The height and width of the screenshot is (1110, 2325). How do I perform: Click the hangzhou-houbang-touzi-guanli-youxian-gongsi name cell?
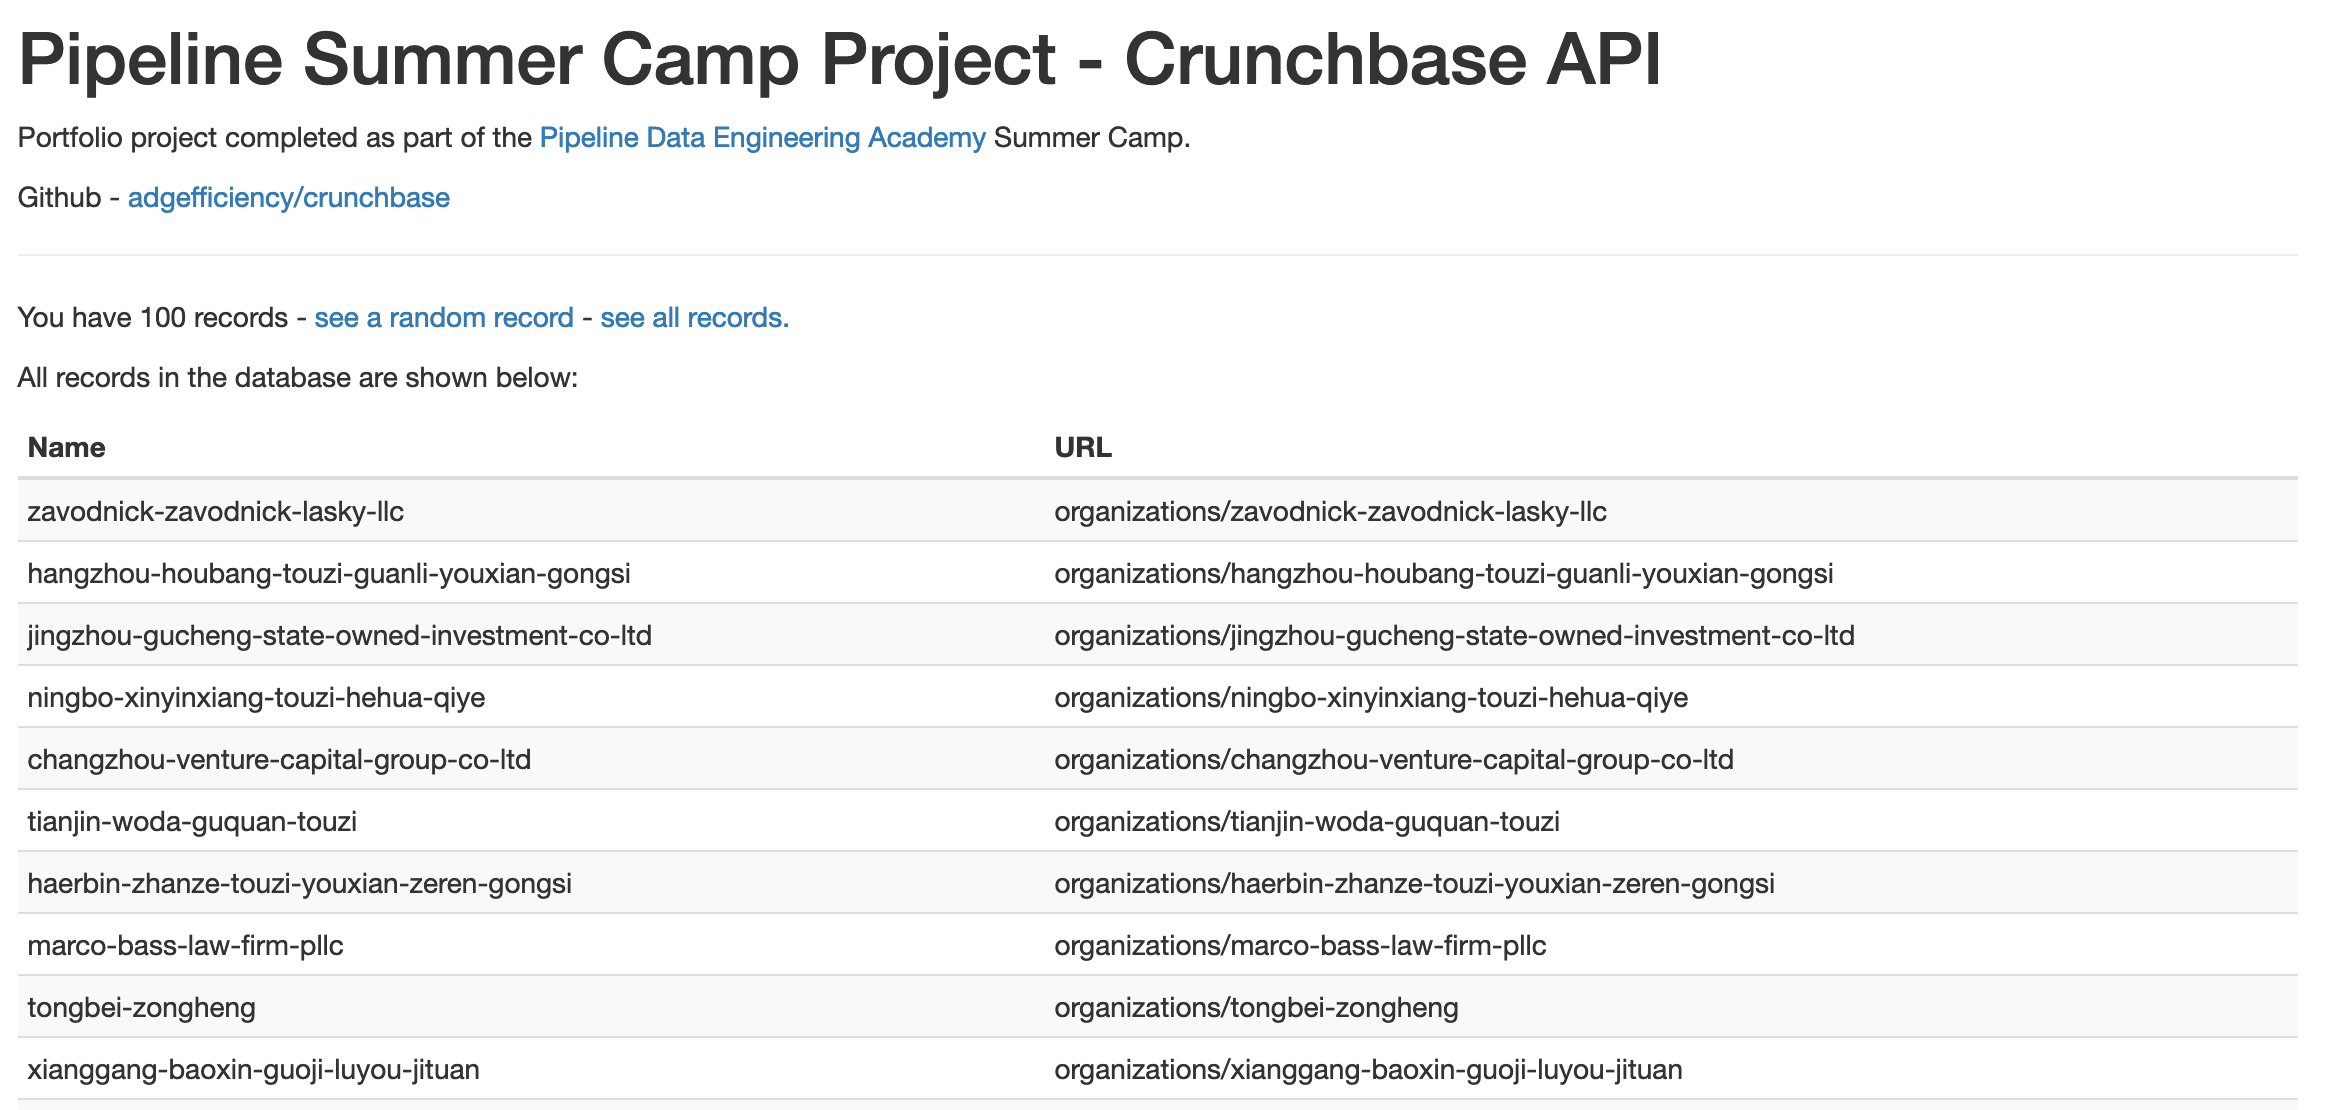tap(531, 573)
